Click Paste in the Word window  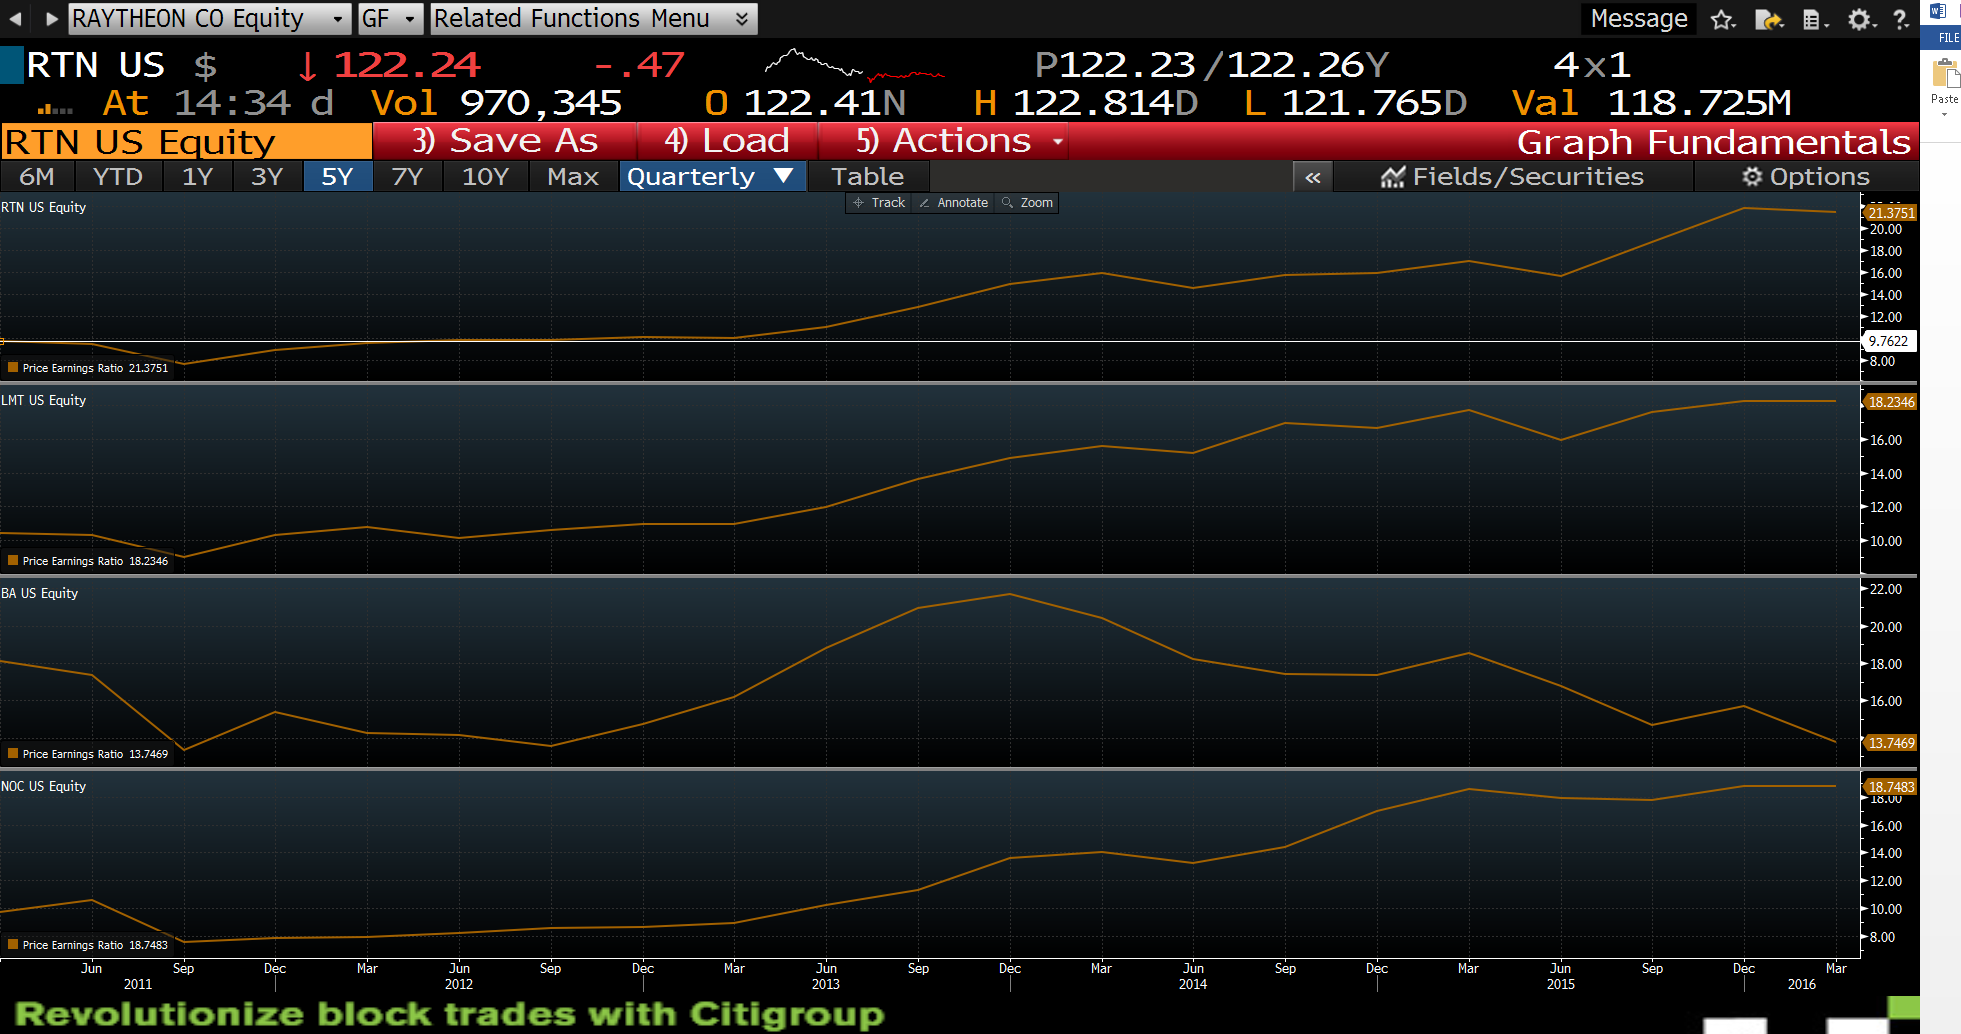tap(1944, 82)
